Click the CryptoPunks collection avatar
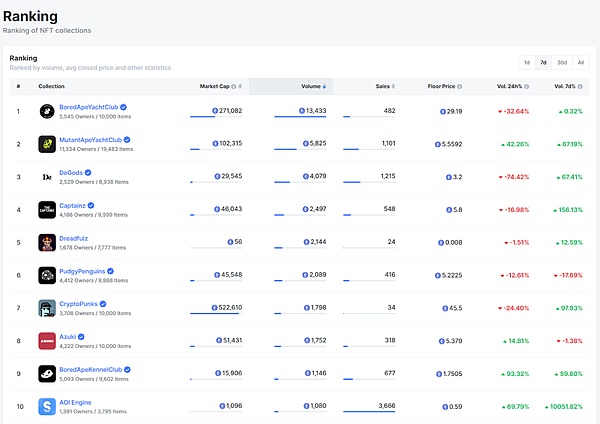600x424 pixels. [x=47, y=308]
